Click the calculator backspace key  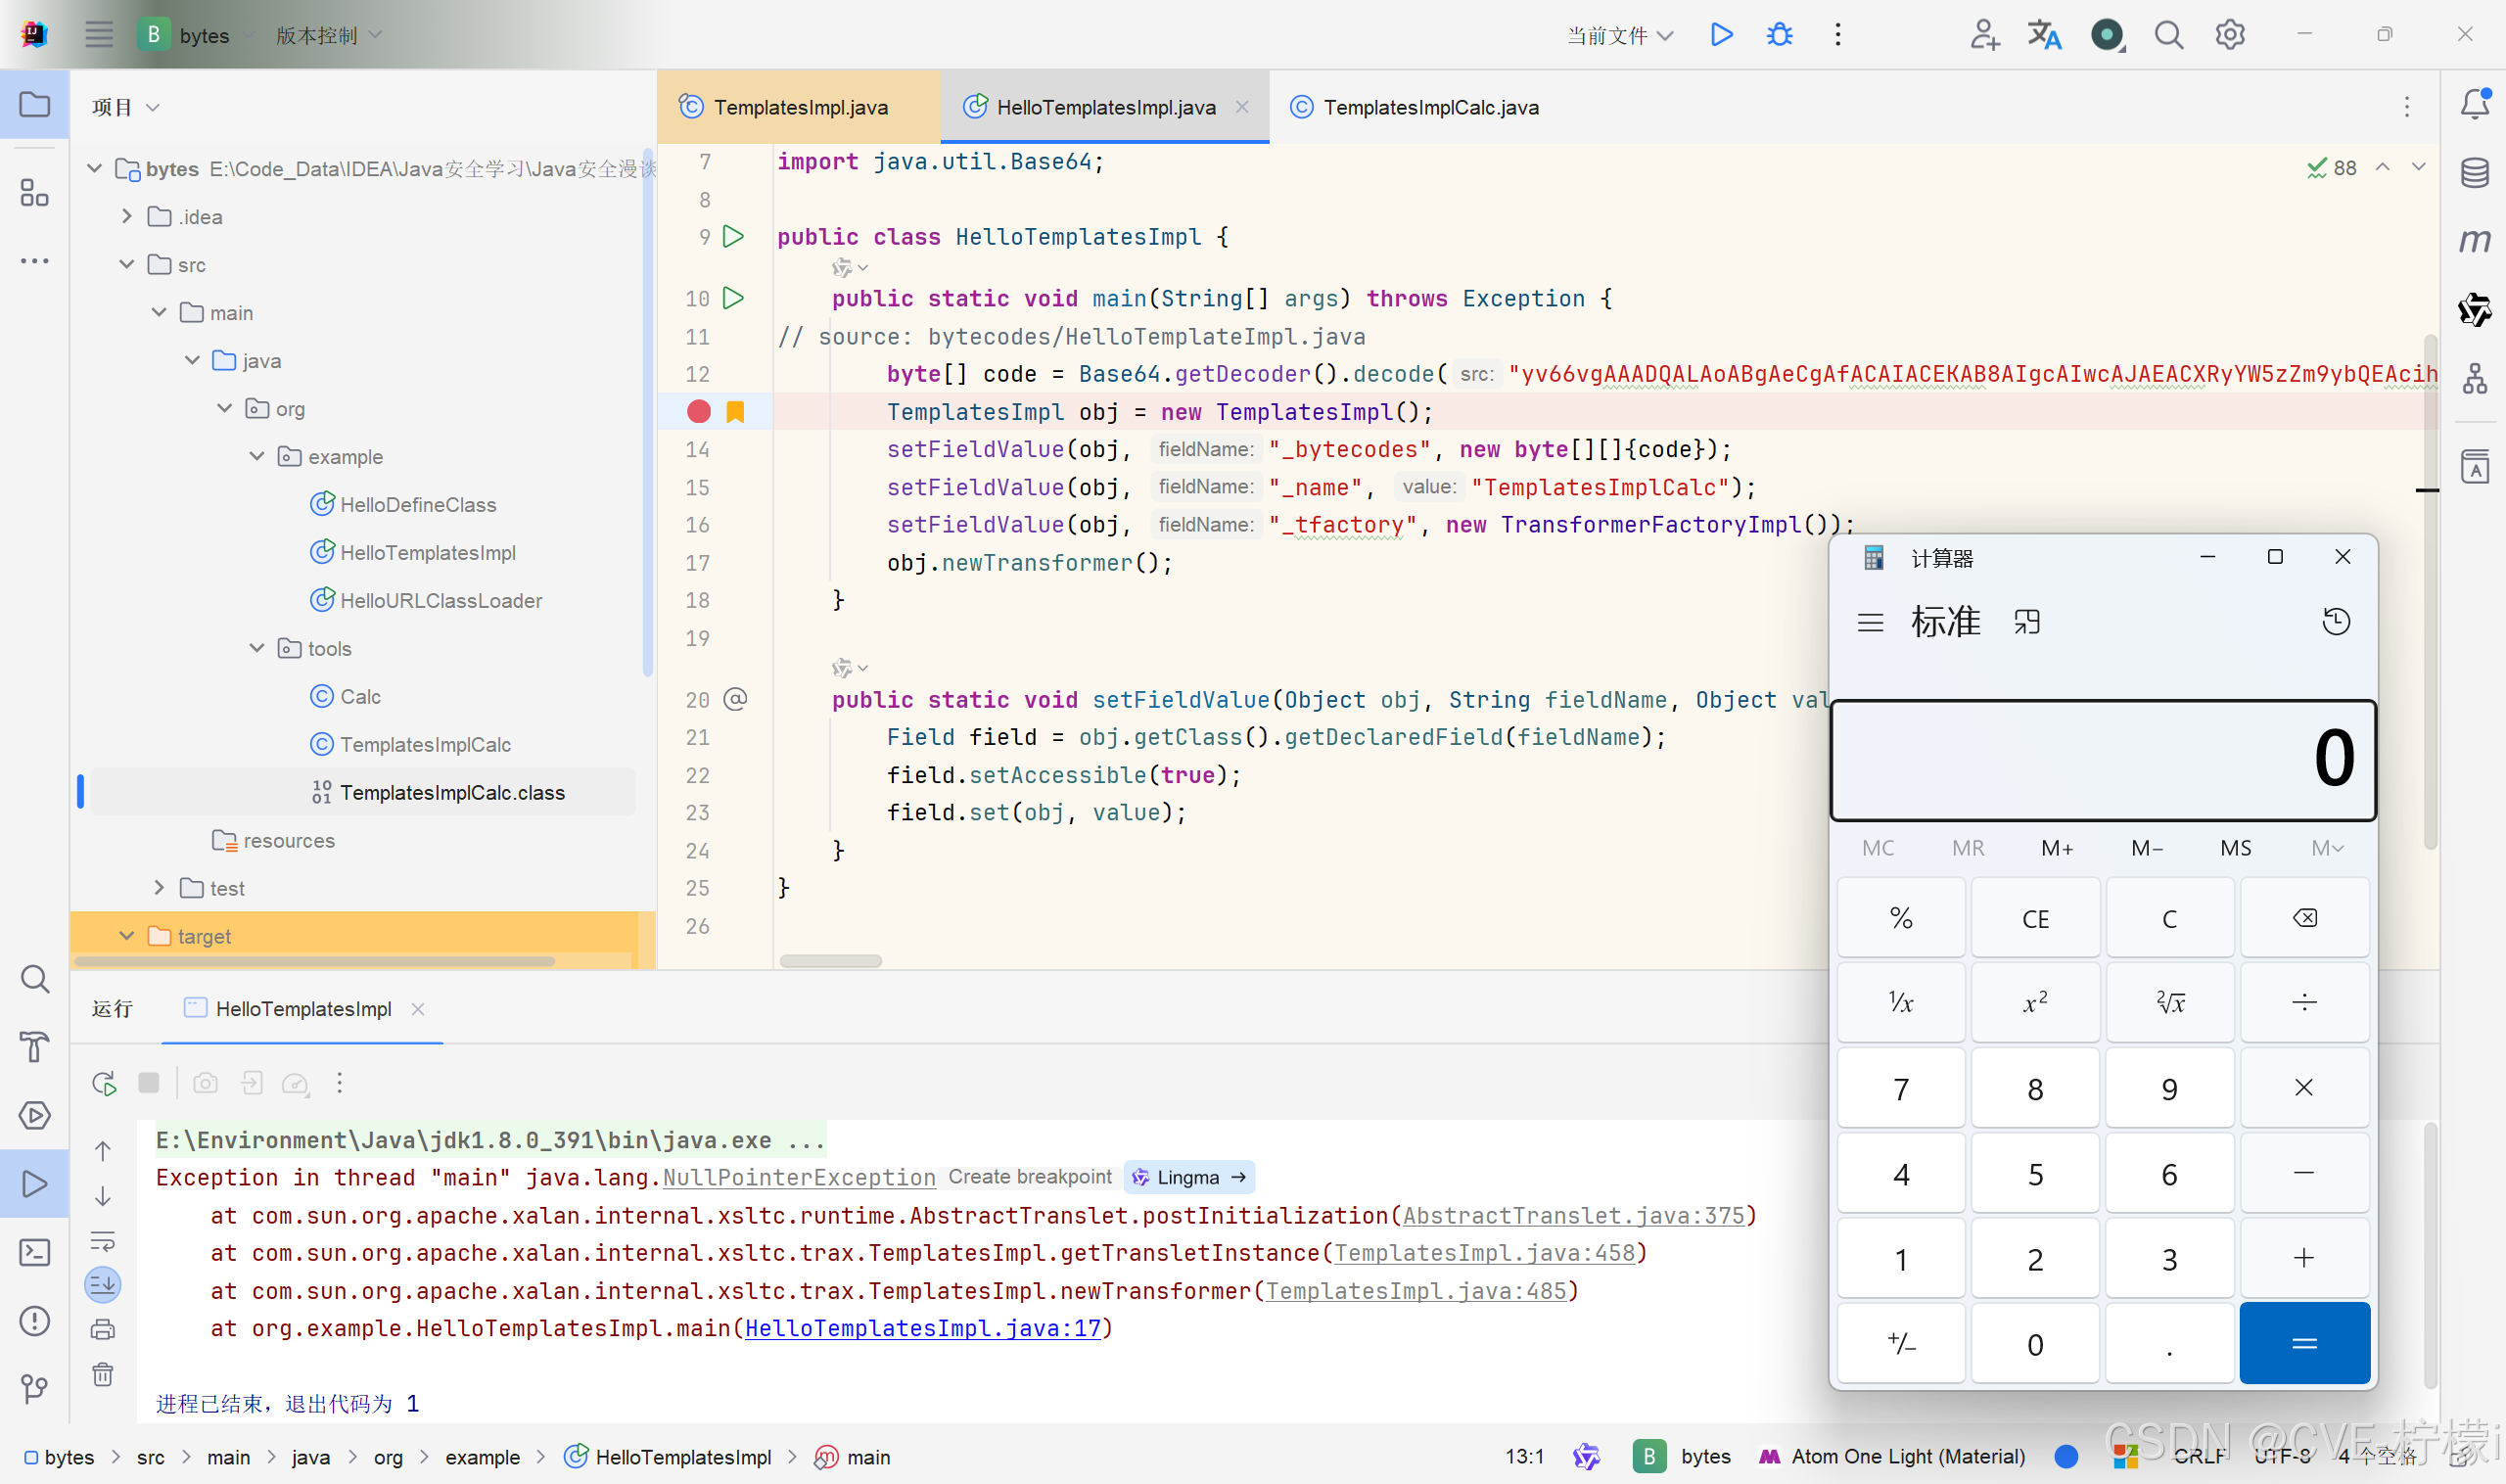[x=2304, y=918]
